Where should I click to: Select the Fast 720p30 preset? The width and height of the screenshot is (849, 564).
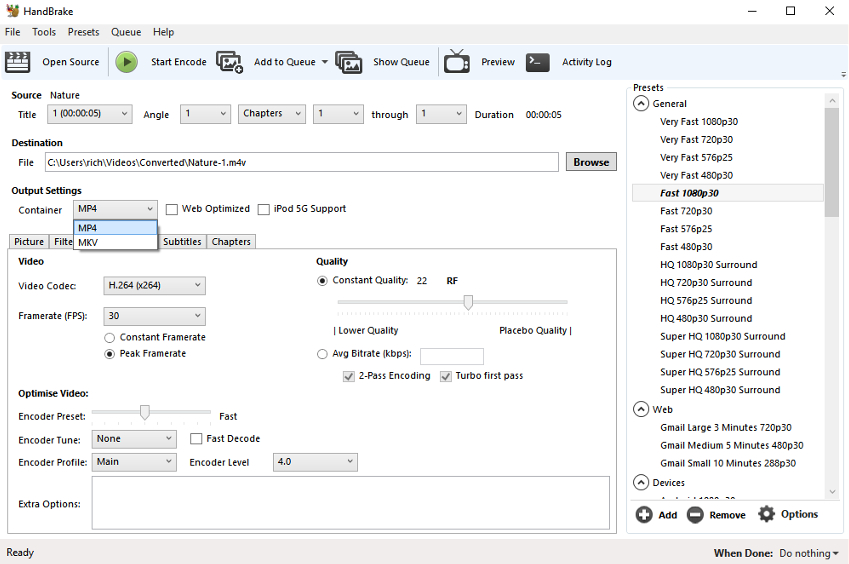click(x=686, y=211)
